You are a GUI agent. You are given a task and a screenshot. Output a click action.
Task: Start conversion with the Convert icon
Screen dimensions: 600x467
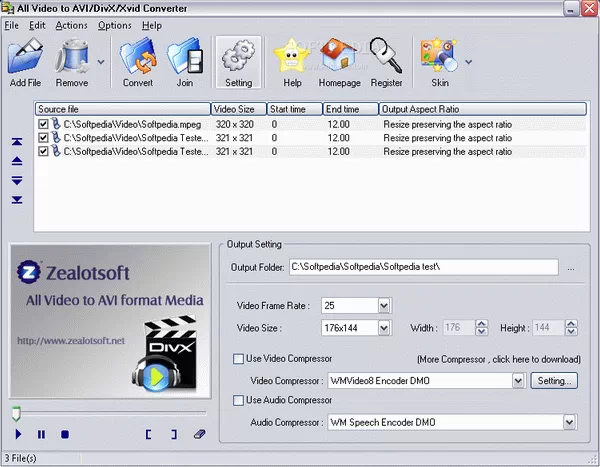pyautogui.click(x=138, y=57)
